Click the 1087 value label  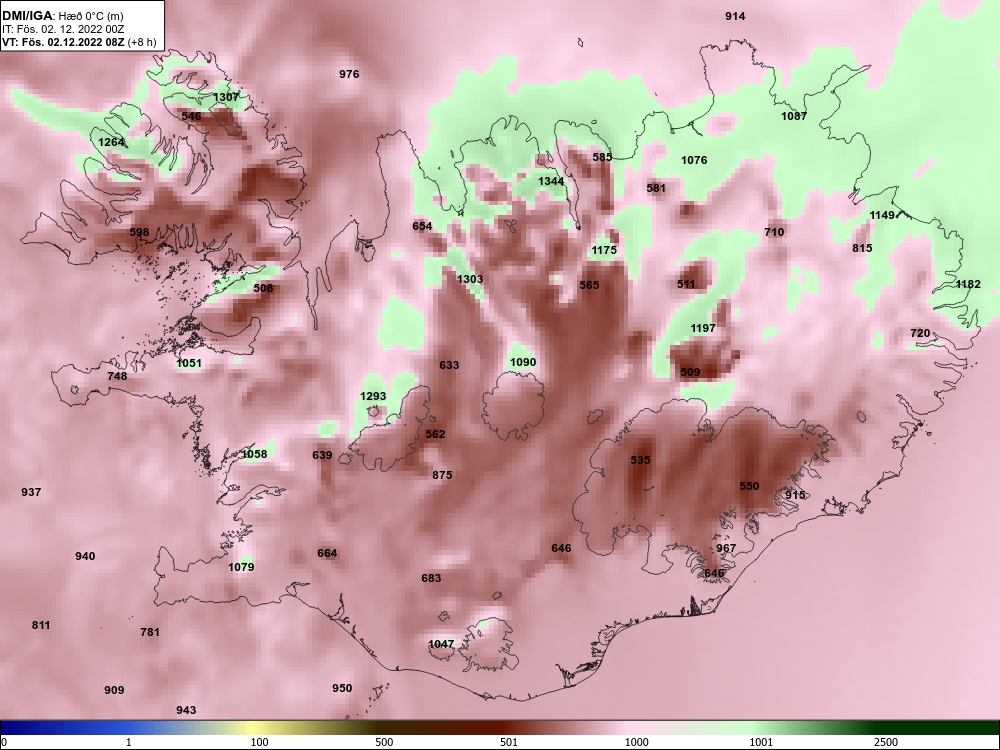pos(794,115)
